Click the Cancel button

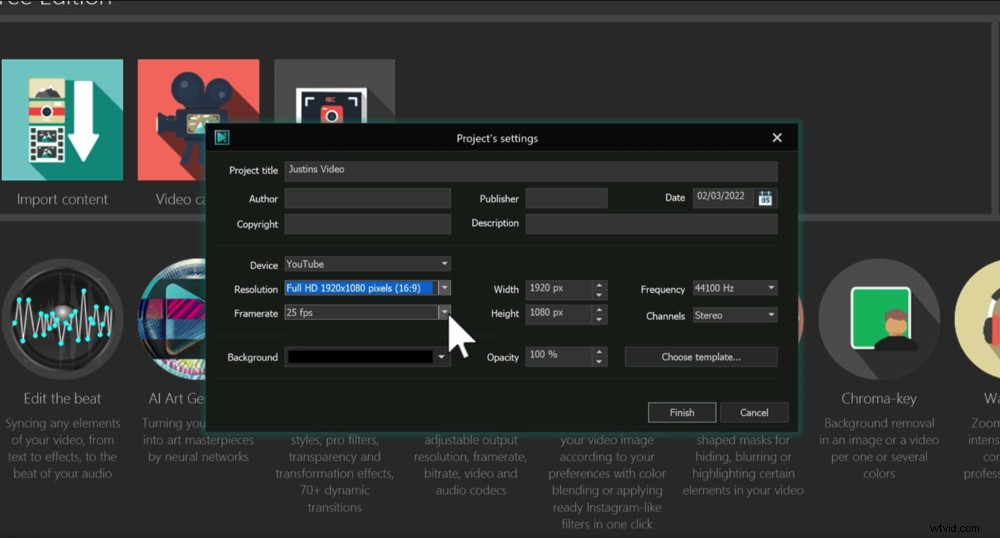coord(754,412)
